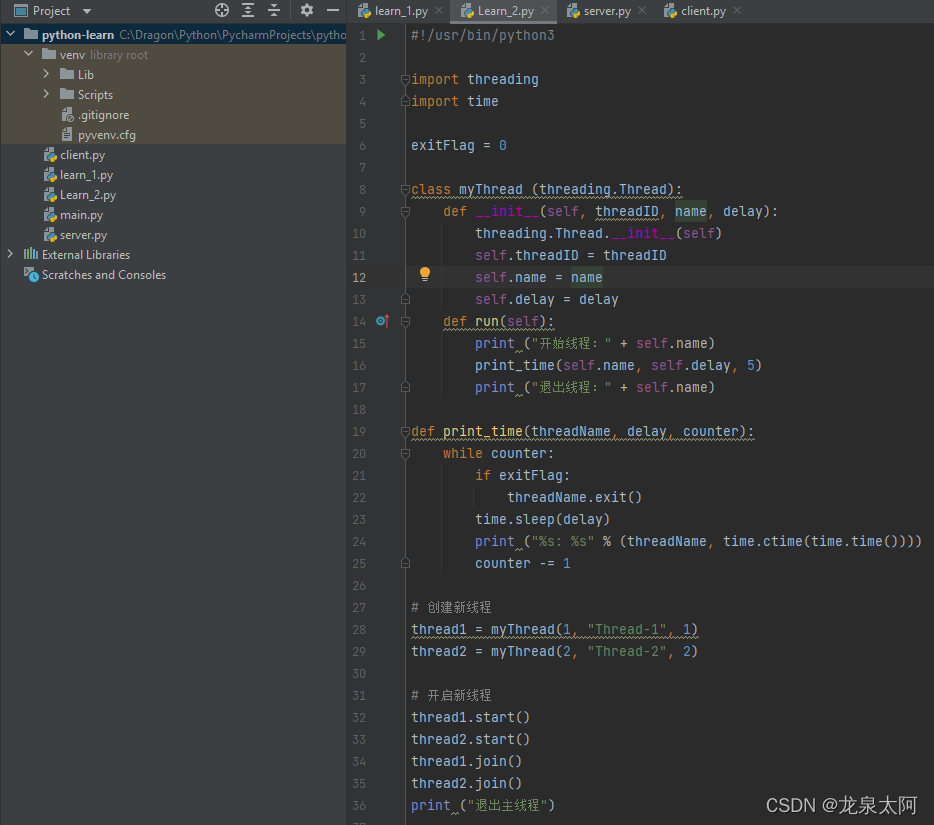934x825 pixels.
Task: Fold the run method at line 14
Action: pos(405,322)
